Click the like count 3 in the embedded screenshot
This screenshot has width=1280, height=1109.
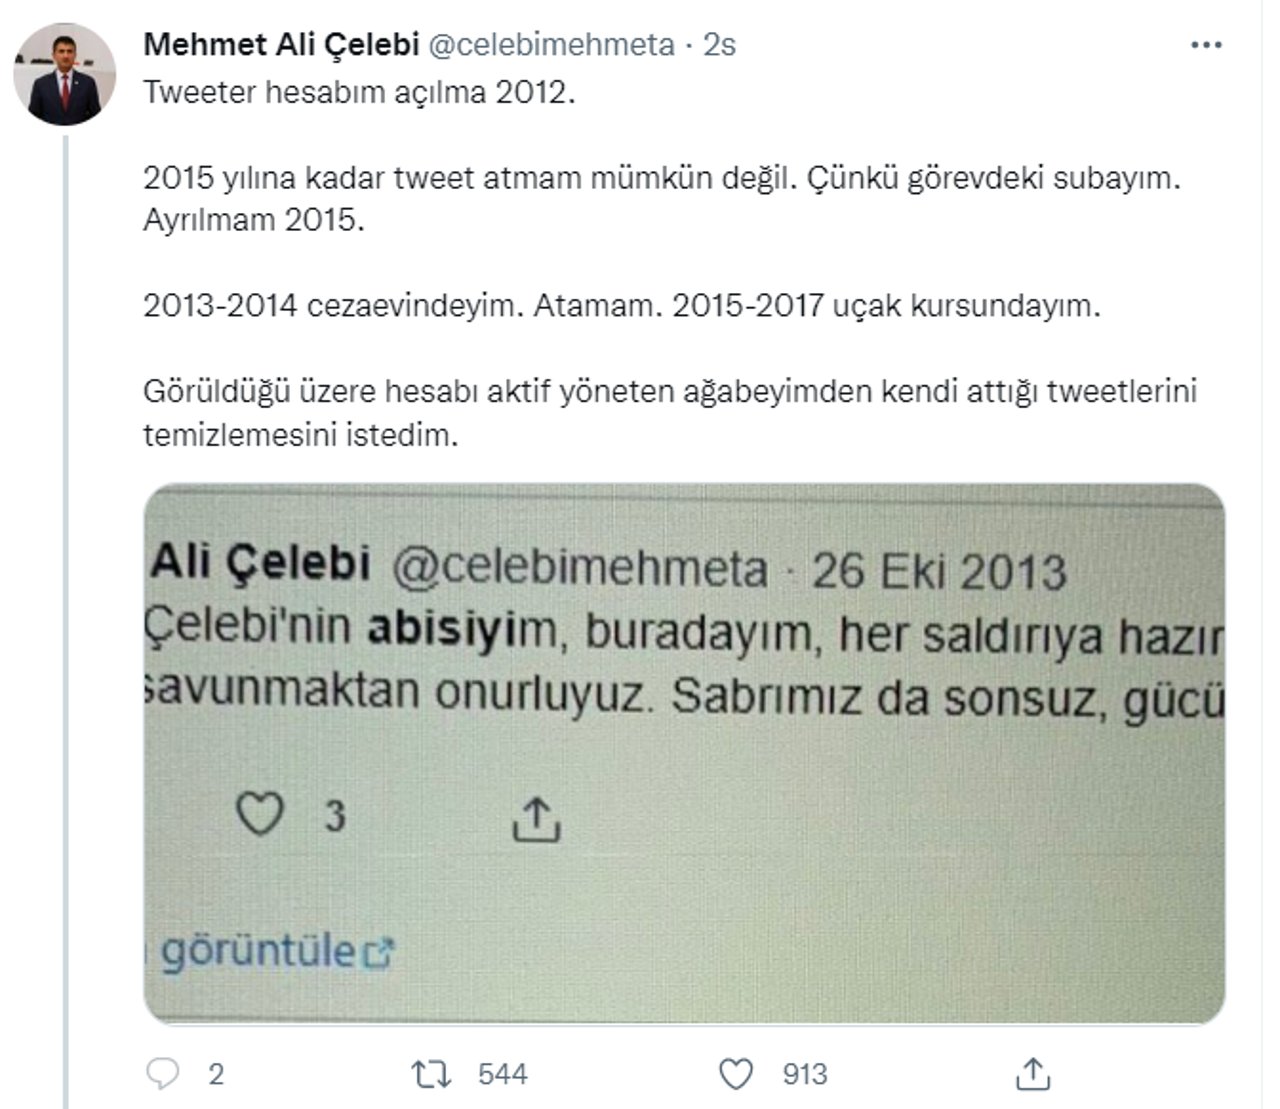(335, 816)
